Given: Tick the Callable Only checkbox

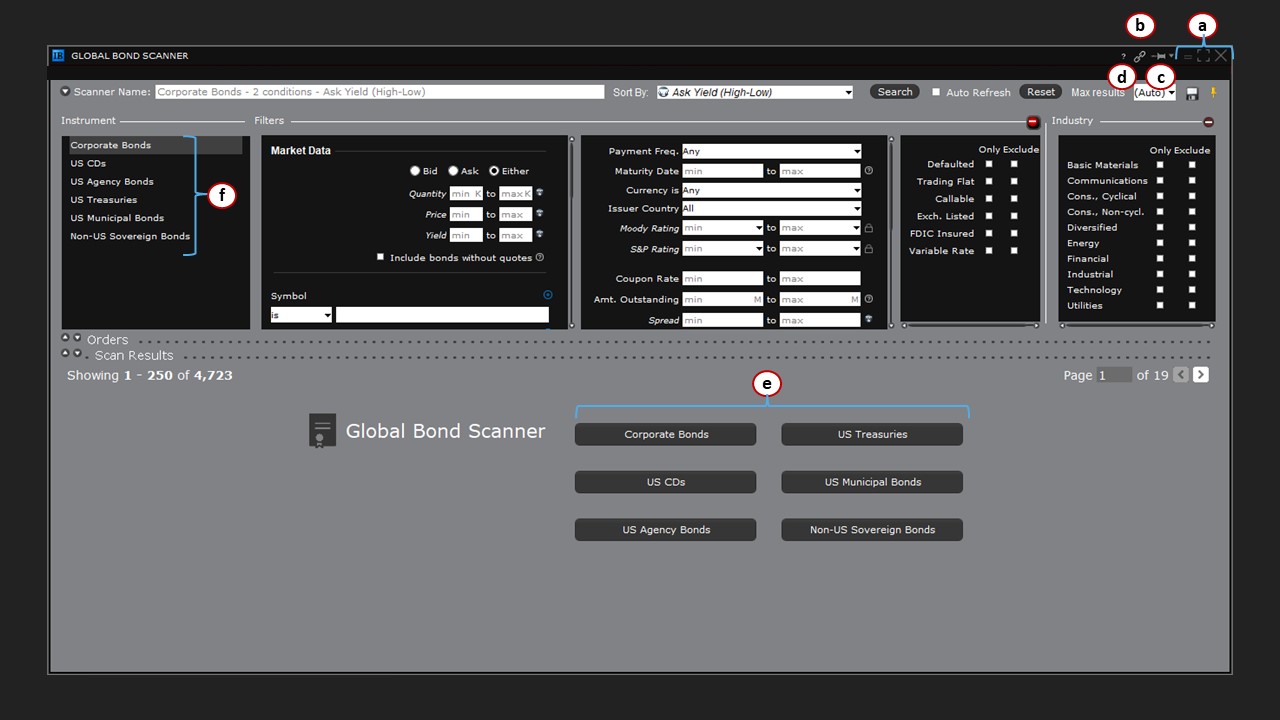Looking at the screenshot, I should pyautogui.click(x=989, y=199).
